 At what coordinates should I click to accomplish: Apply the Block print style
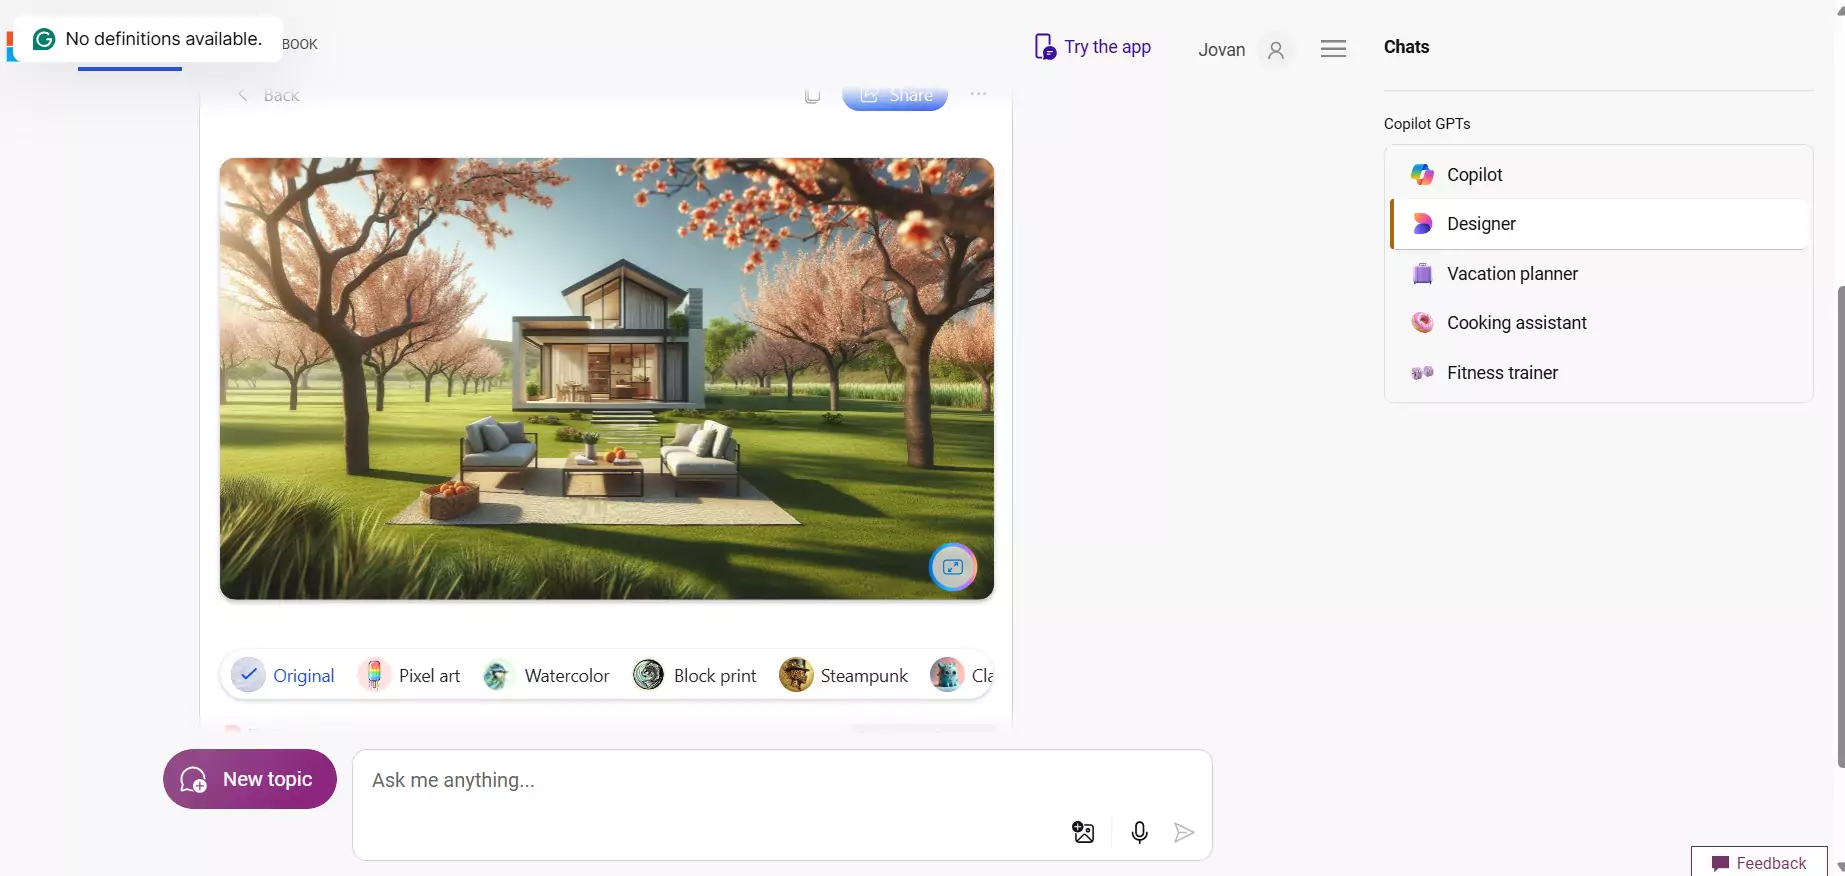coord(695,675)
